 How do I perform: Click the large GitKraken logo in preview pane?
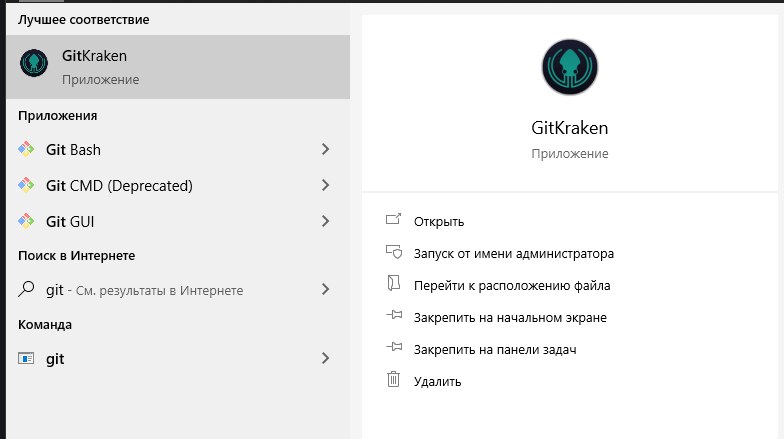[x=570, y=67]
